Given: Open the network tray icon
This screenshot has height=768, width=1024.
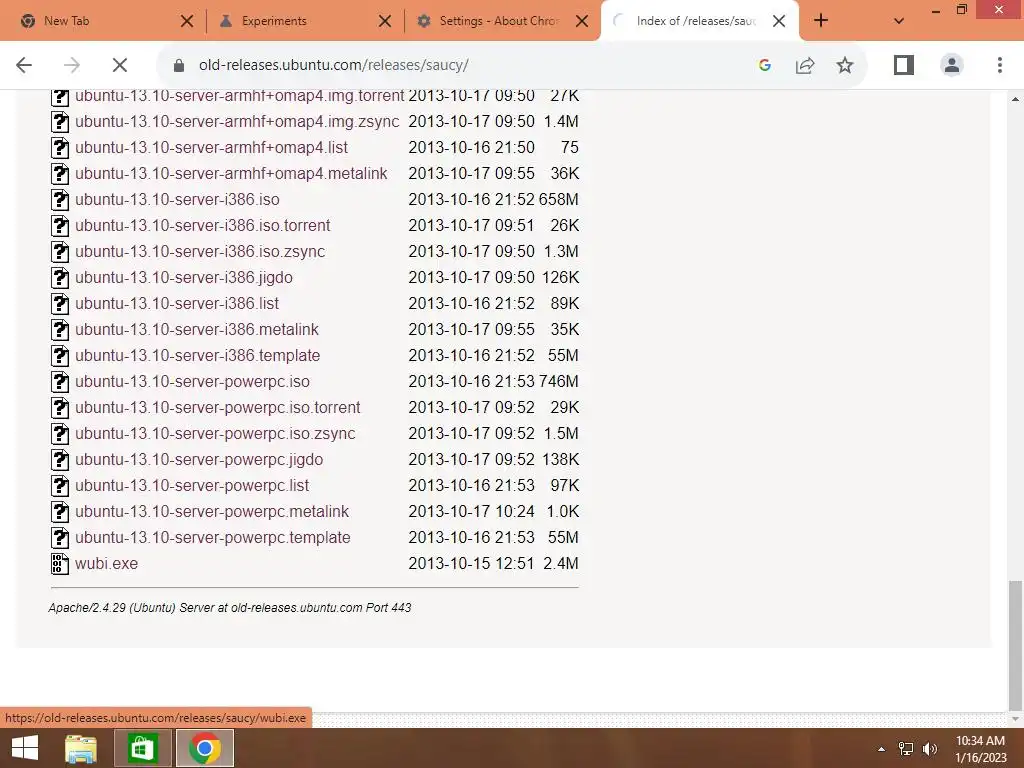Looking at the screenshot, I should 906,749.
